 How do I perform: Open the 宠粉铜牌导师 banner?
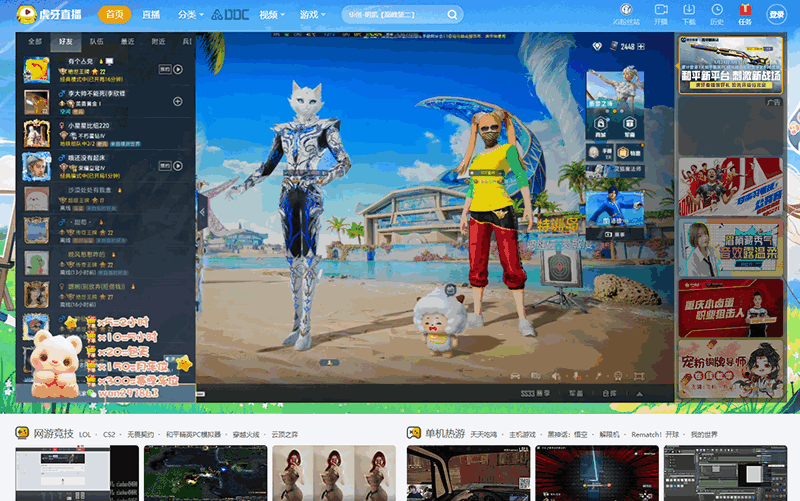pyautogui.click(x=731, y=369)
